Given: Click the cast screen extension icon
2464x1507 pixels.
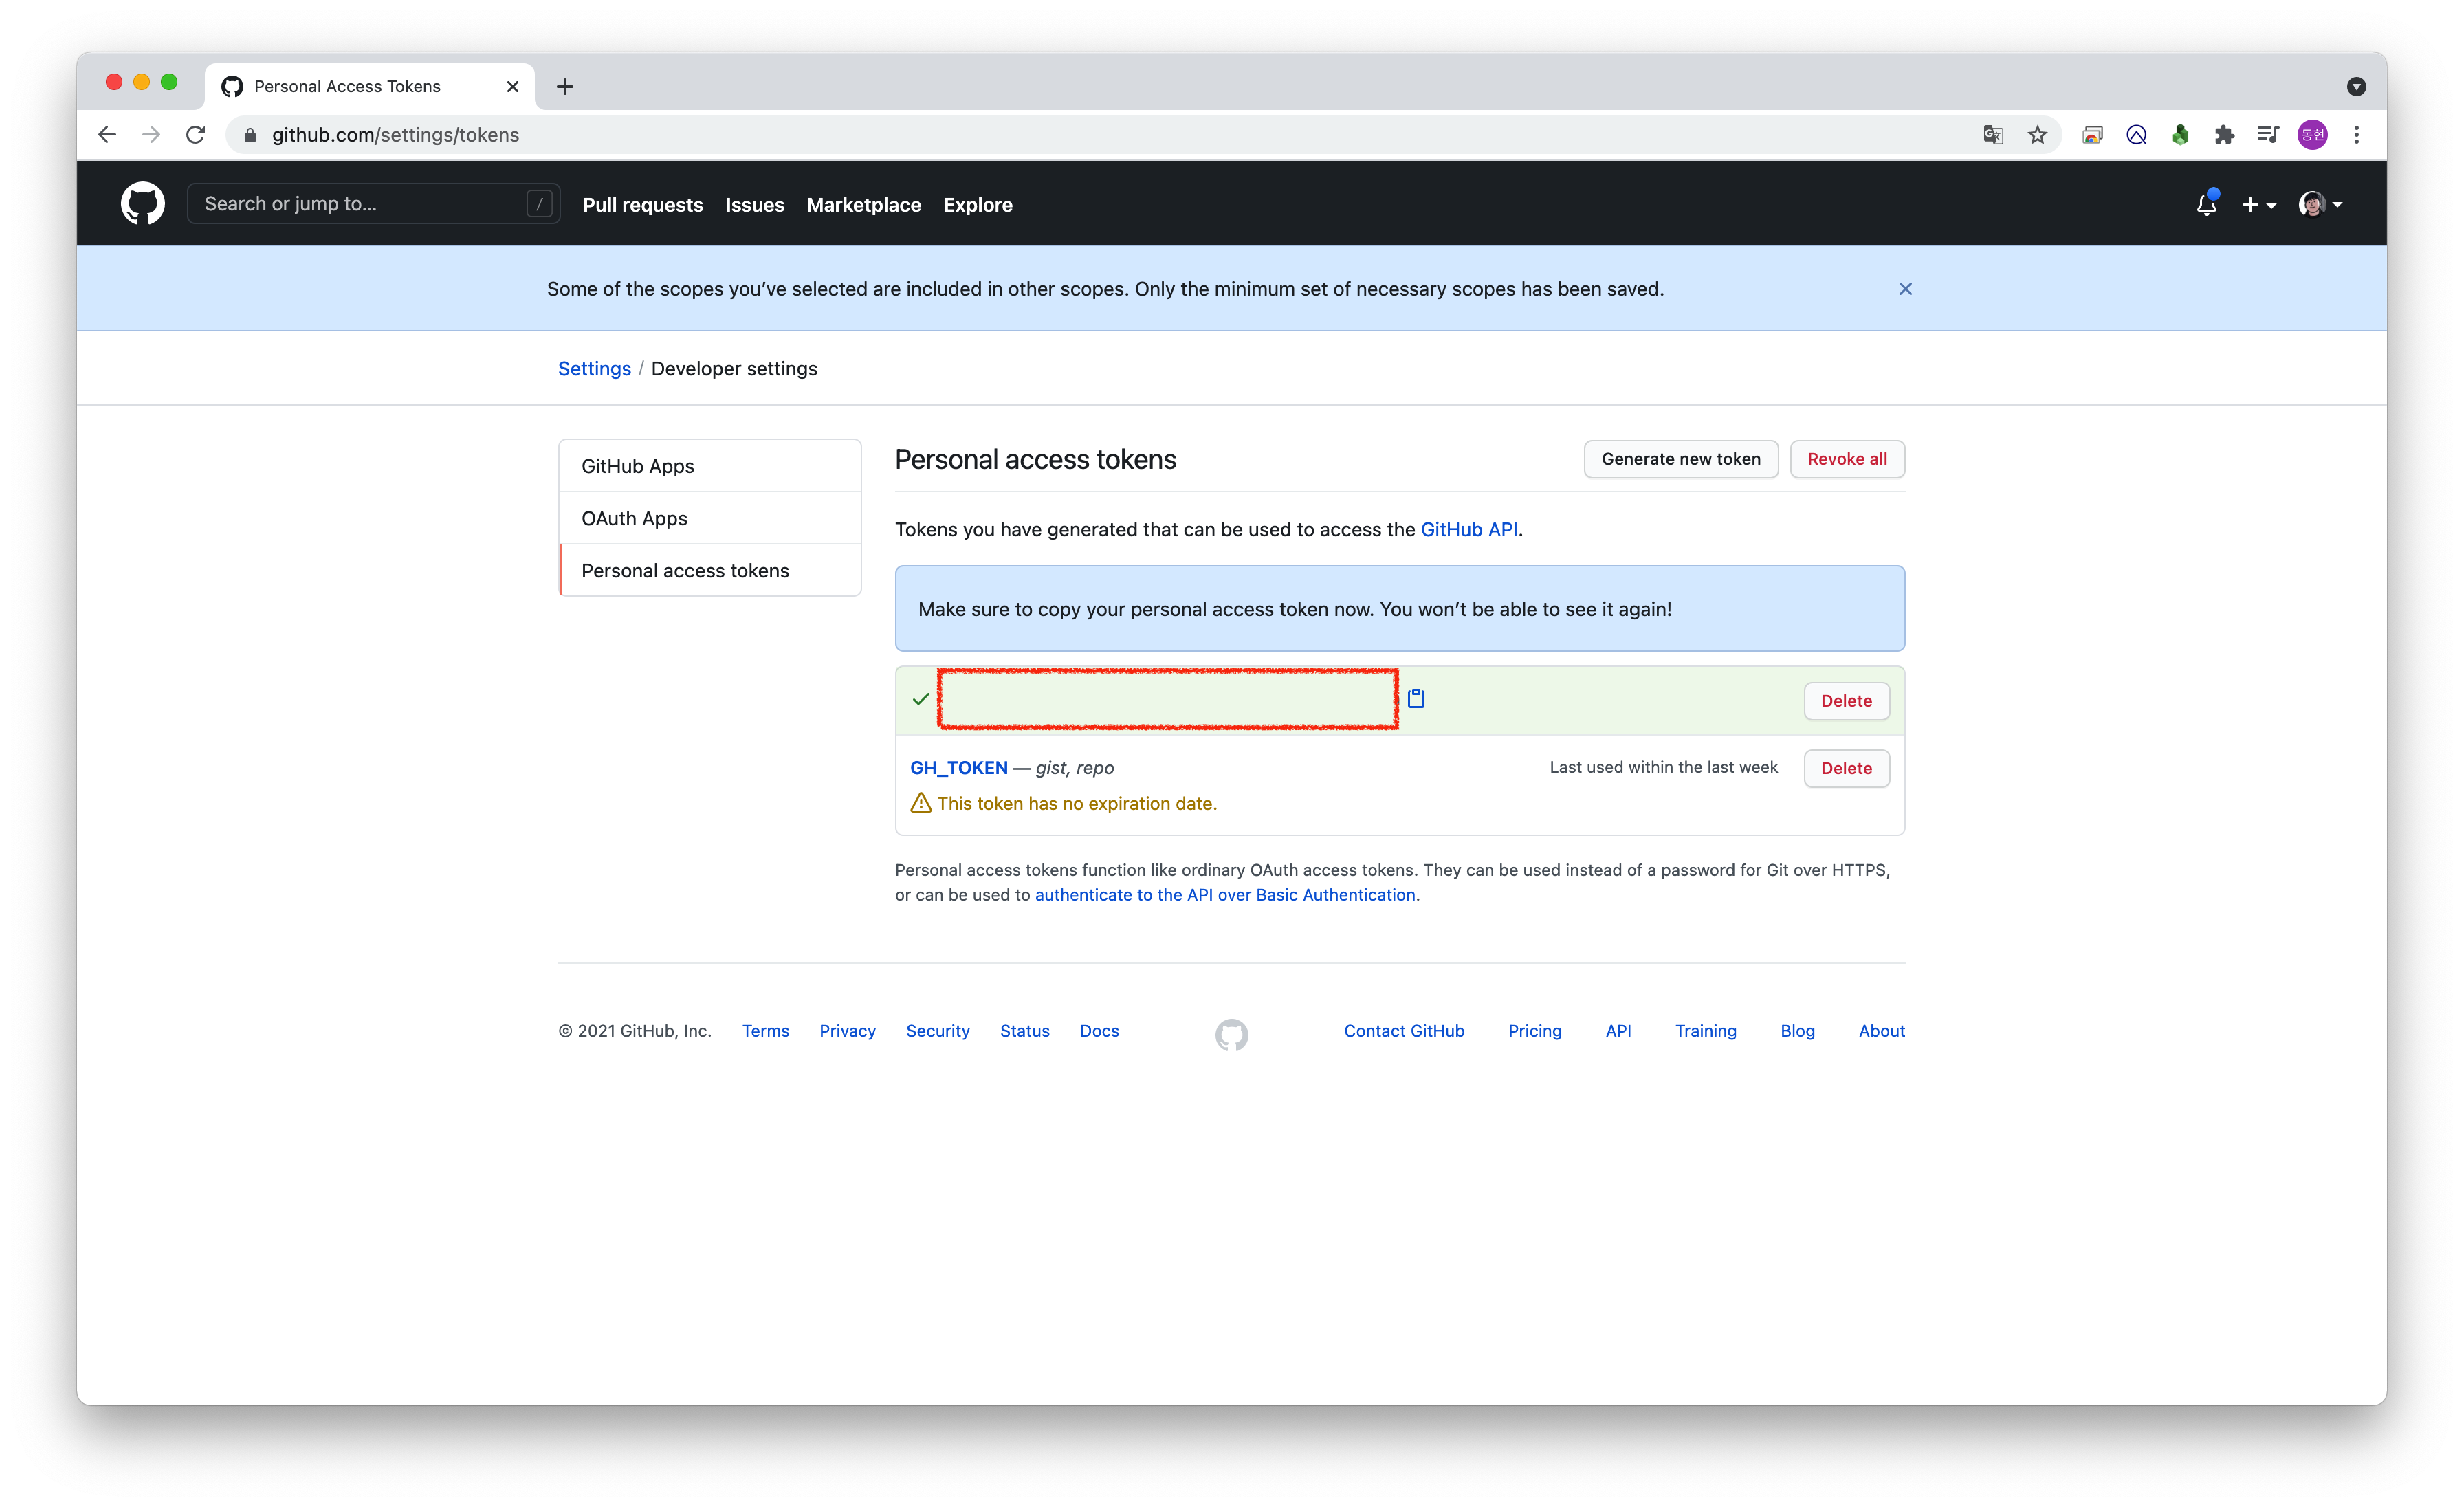Looking at the screenshot, I should 2092,135.
